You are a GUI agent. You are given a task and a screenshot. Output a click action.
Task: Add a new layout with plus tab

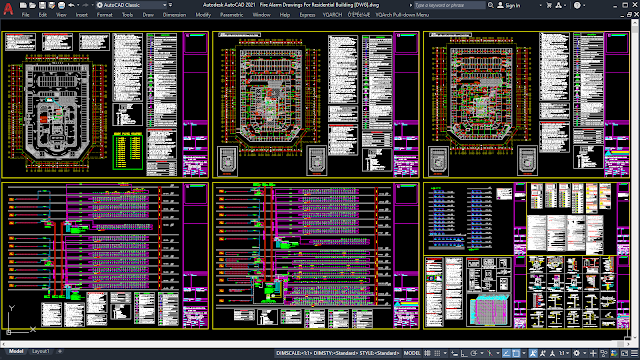60,351
